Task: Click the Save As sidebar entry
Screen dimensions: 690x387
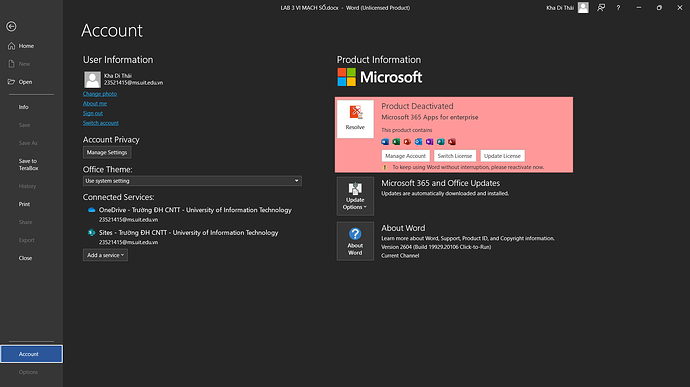Action: click(x=28, y=143)
